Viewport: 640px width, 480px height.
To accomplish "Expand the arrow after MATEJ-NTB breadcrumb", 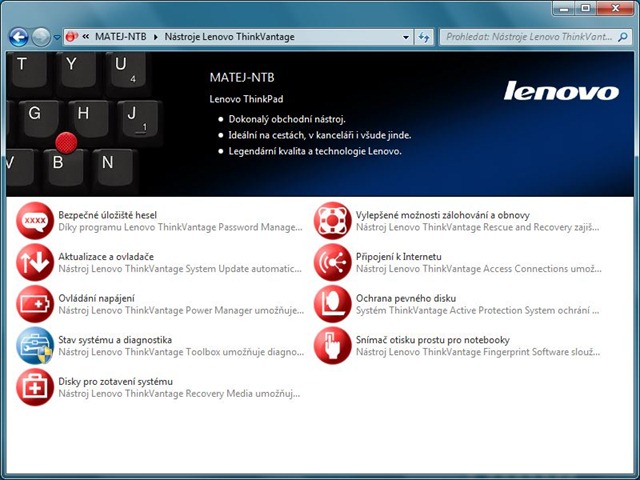I will (x=155, y=37).
